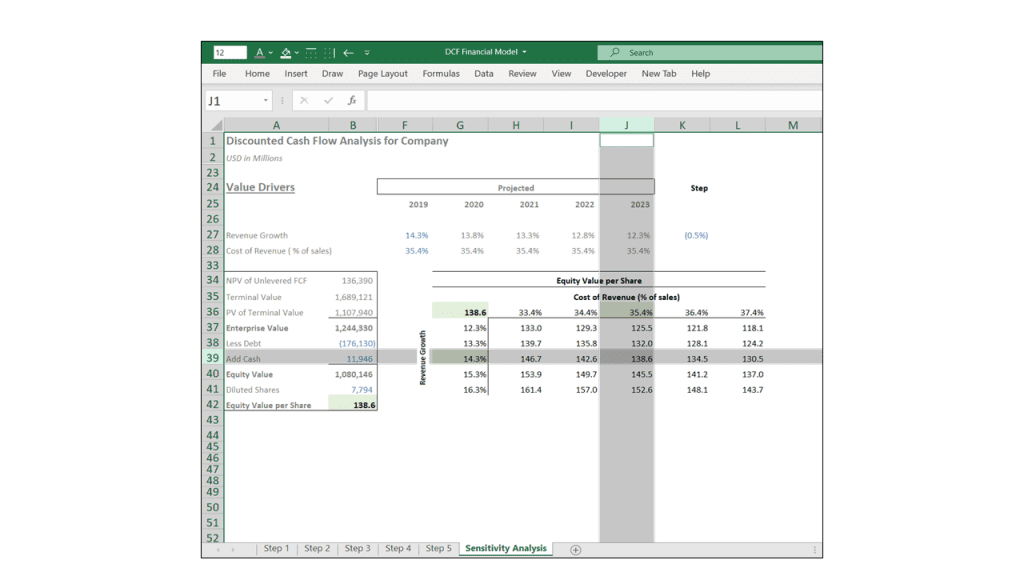Viewport: 1024px width, 576px height.
Task: Click the Enter checkmark icon beside formula bar
Action: coord(330,100)
